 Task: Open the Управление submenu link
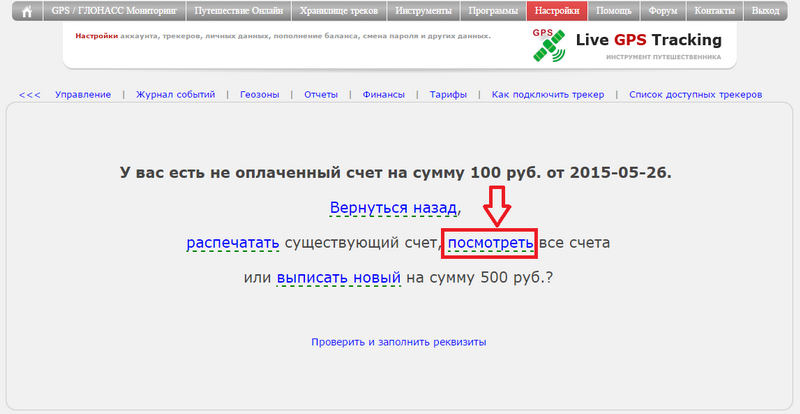coord(83,95)
